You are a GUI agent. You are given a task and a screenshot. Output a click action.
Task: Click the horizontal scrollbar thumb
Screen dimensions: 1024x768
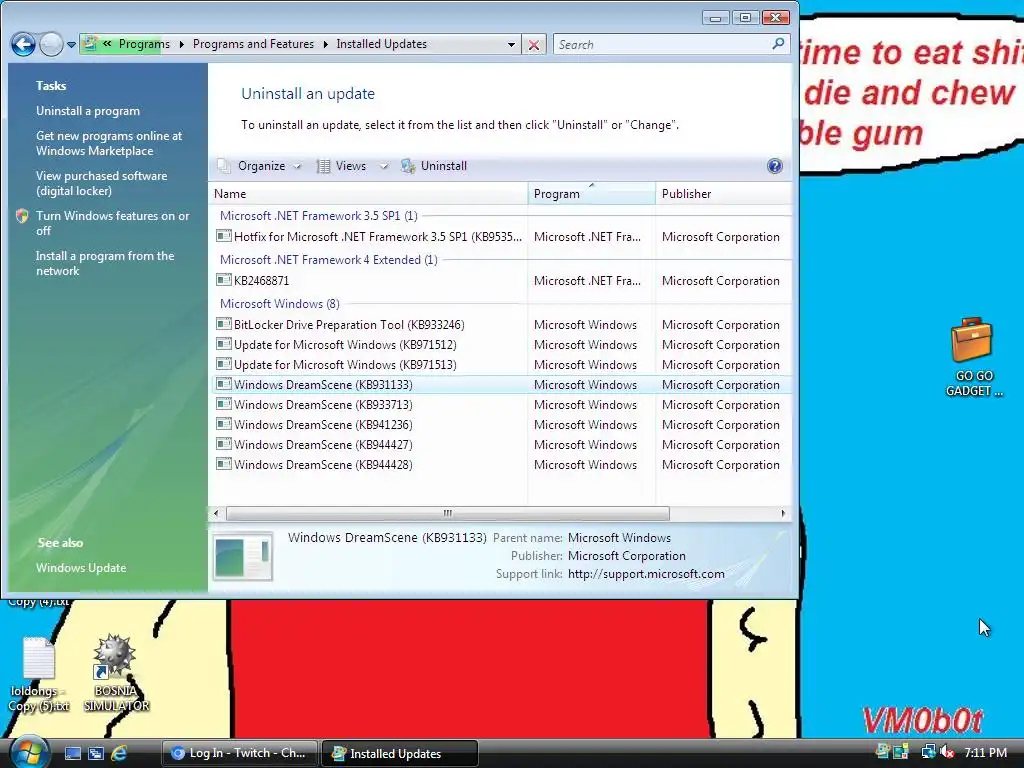tap(448, 513)
